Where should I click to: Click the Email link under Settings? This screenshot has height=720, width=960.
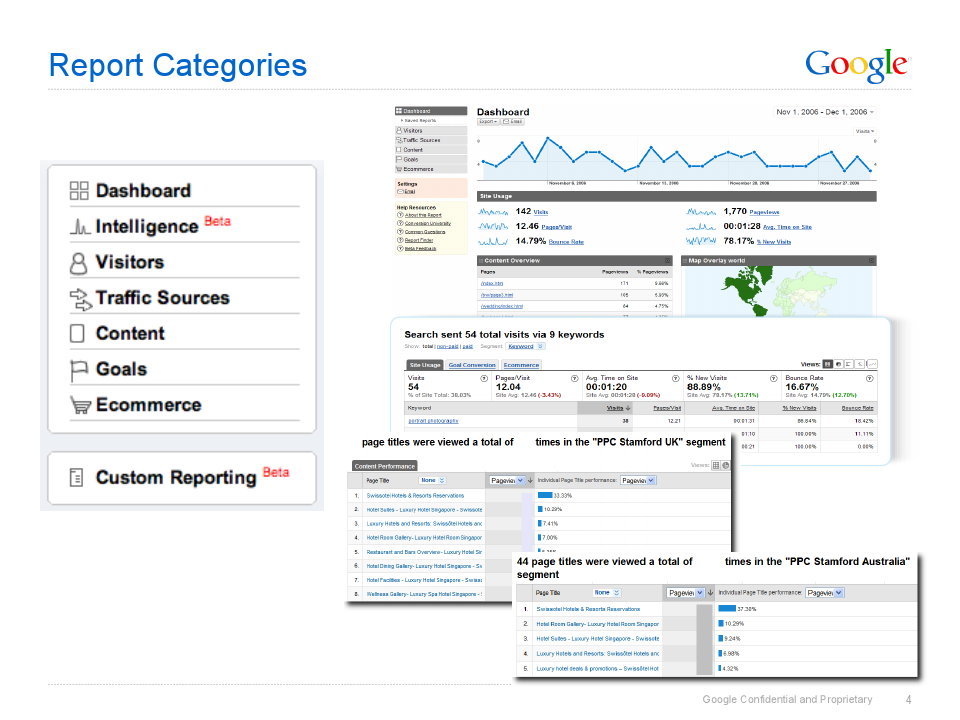point(408,192)
